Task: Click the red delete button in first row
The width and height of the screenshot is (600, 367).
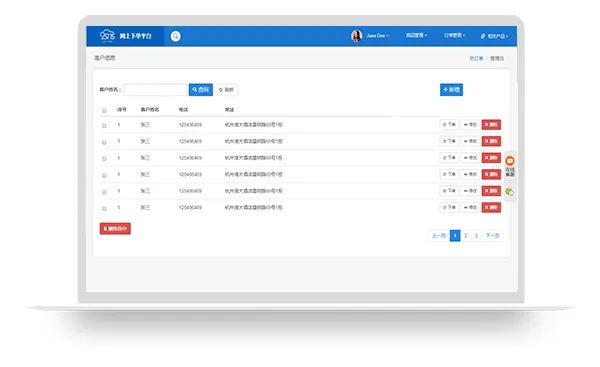Action: coord(491,125)
